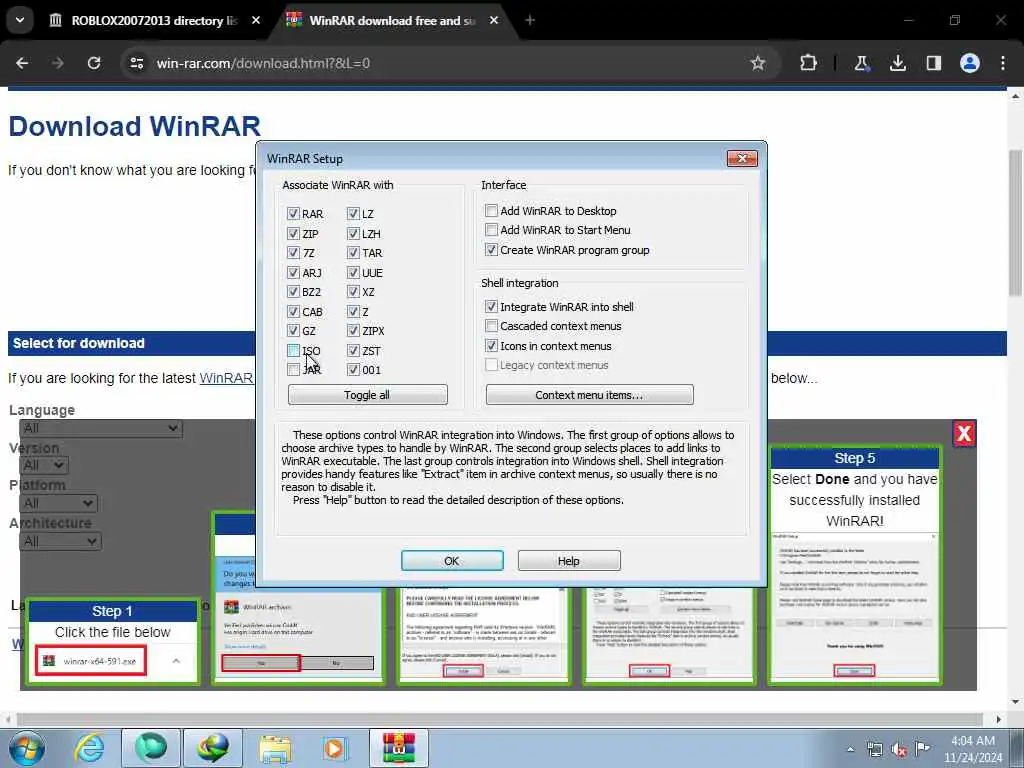This screenshot has height=768, width=1024.
Task: Toggle 001 association checkbox
Action: click(353, 370)
